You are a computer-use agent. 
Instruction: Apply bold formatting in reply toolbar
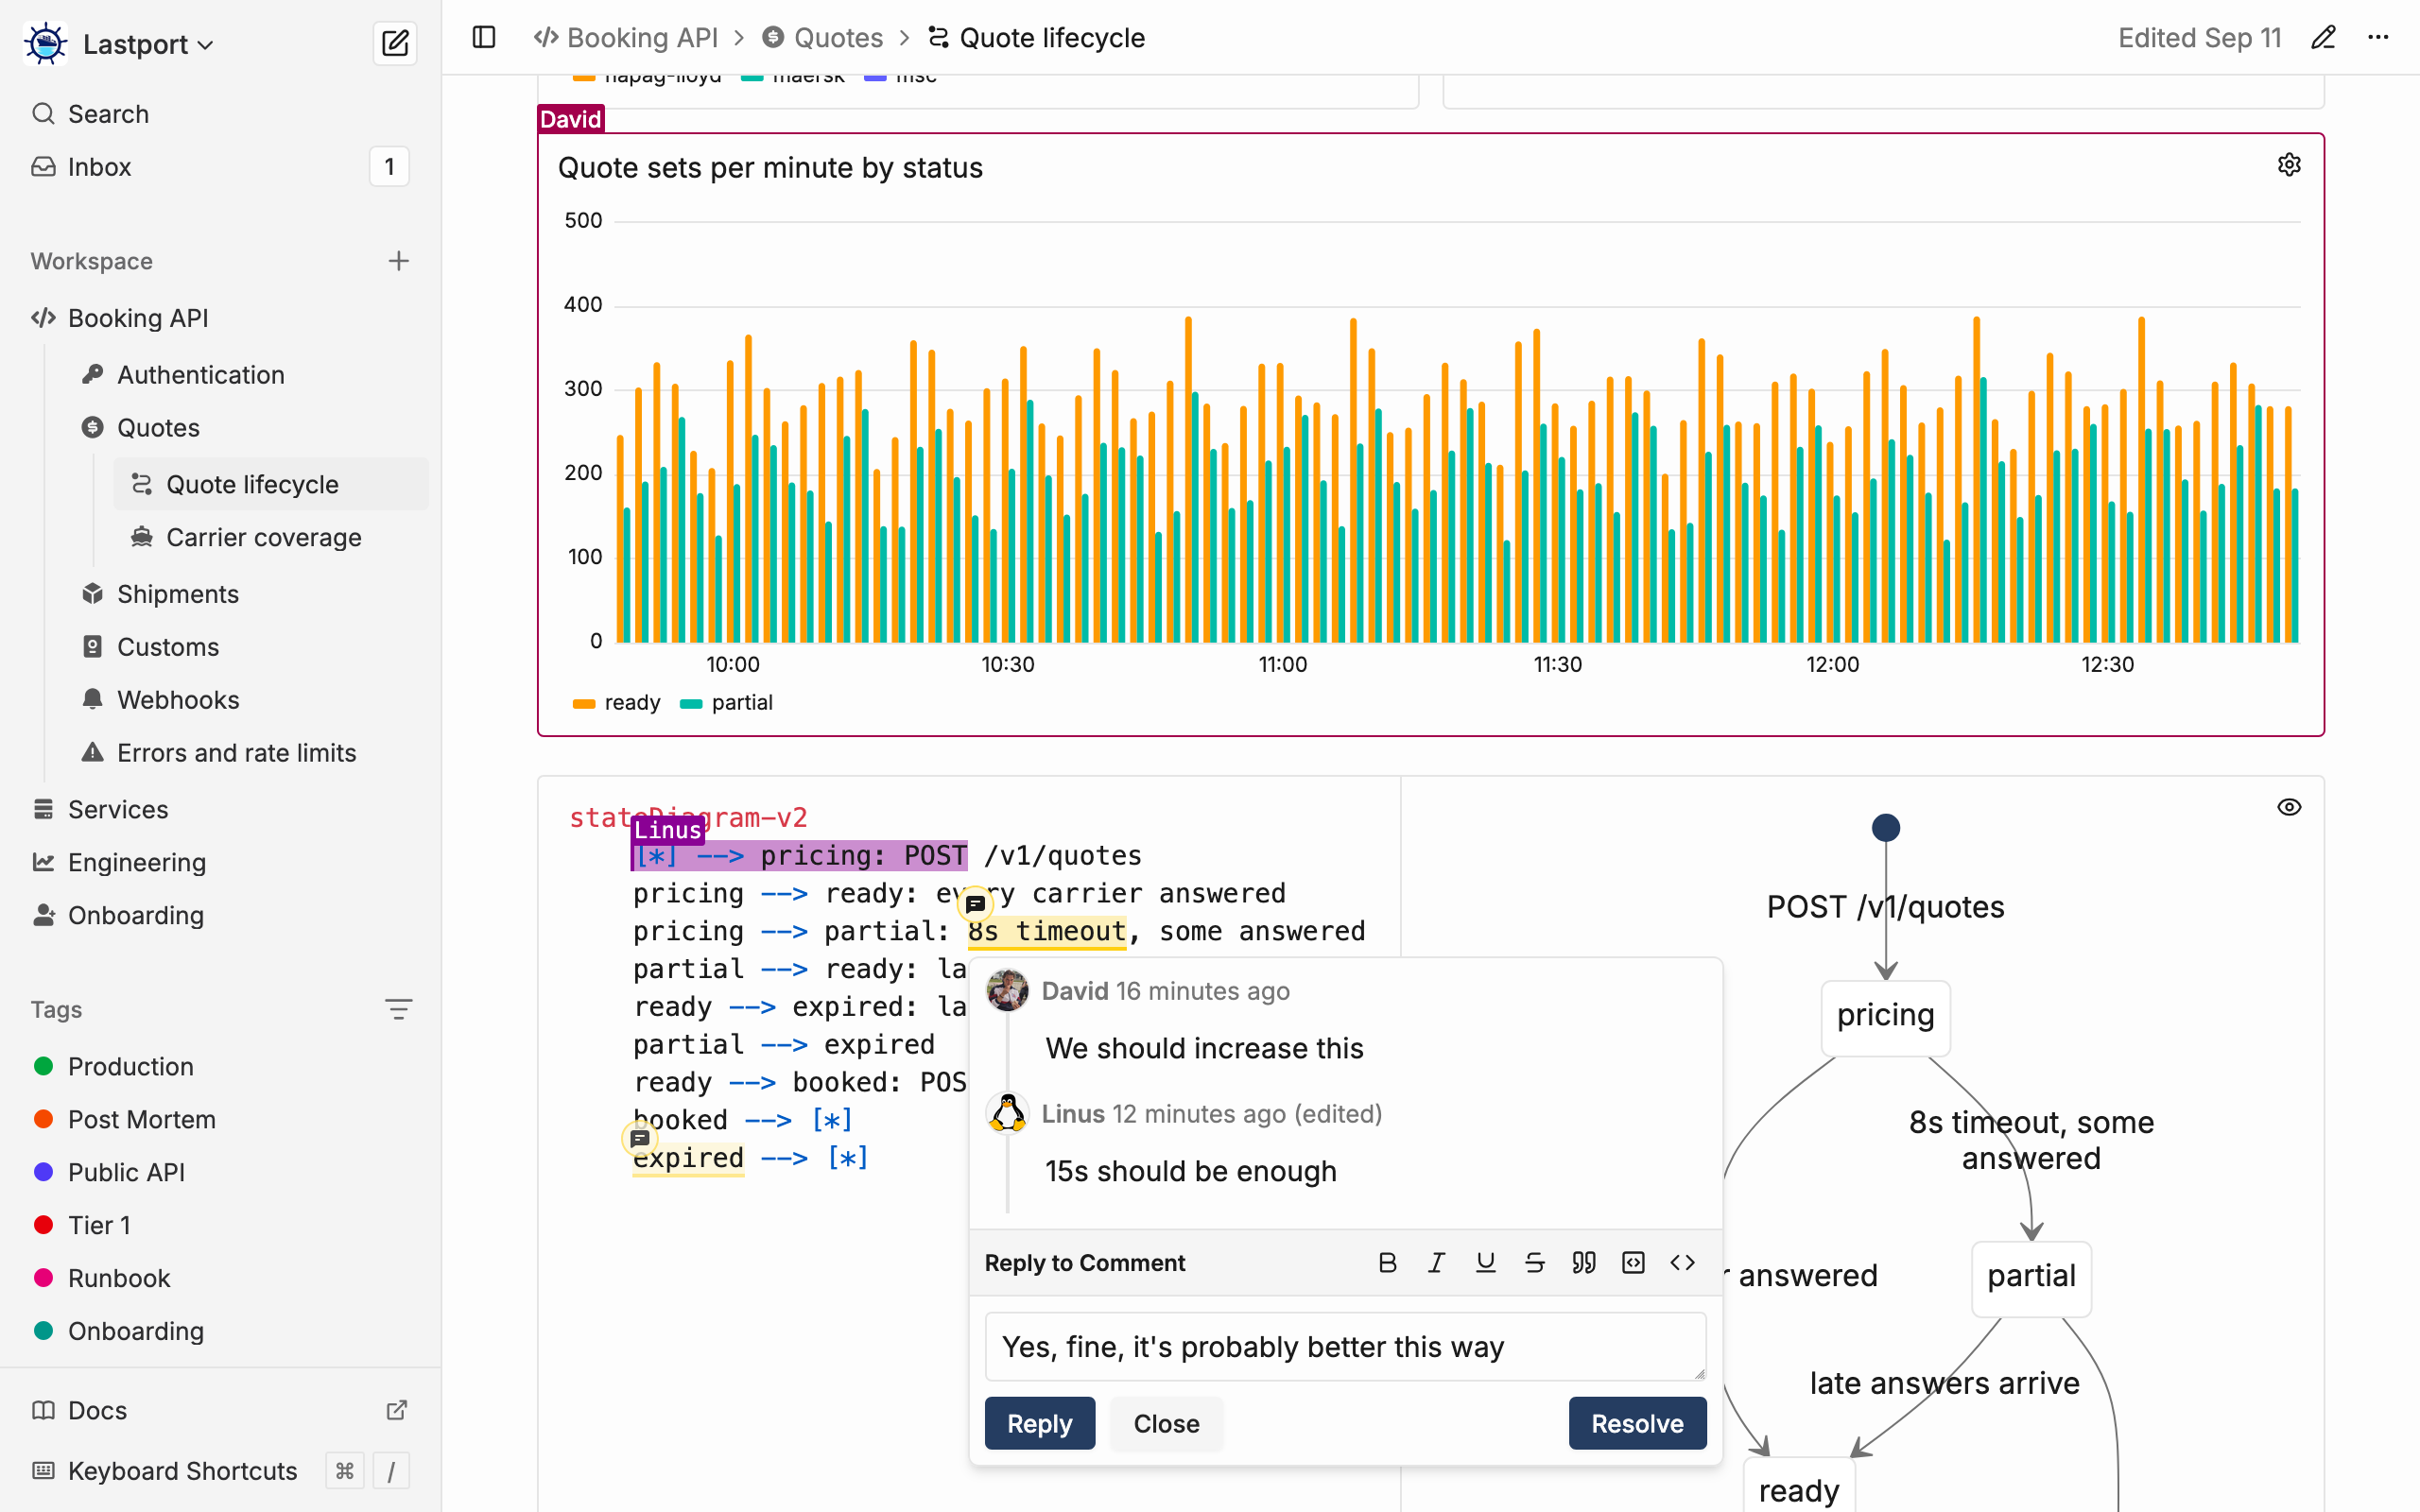coord(1387,1263)
